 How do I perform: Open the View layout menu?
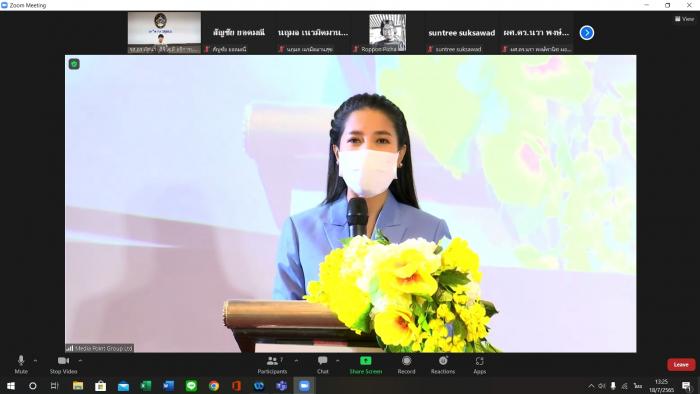[x=685, y=19]
